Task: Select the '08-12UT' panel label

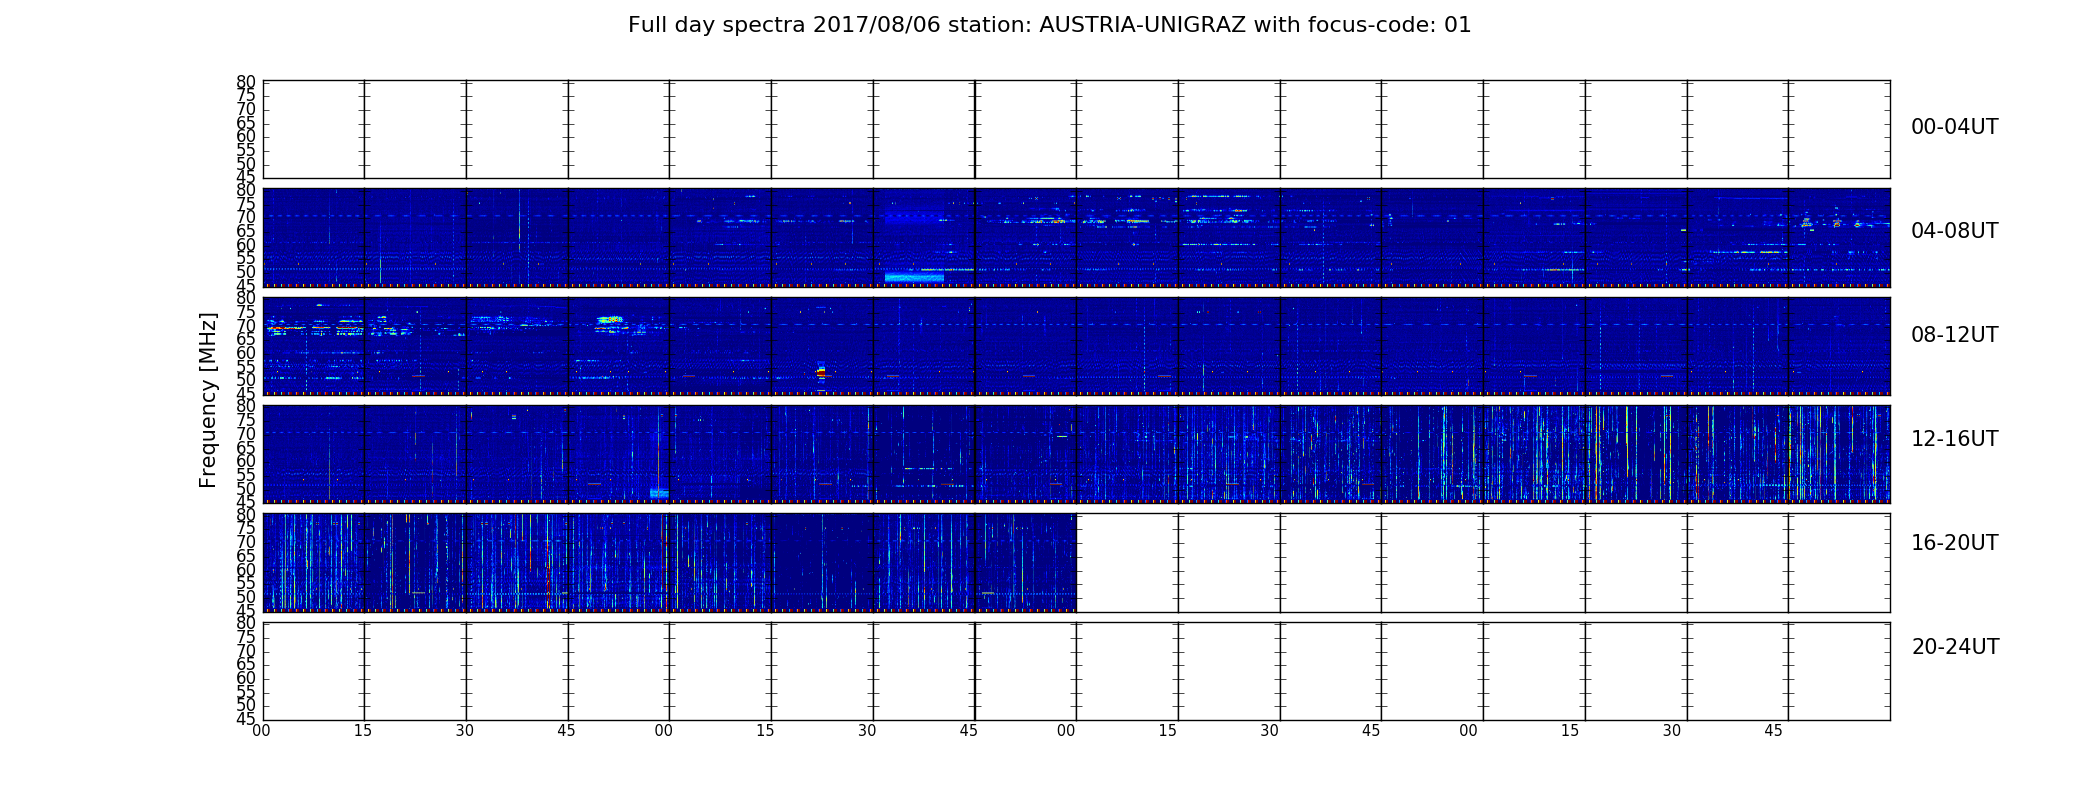Action: click(x=1954, y=335)
